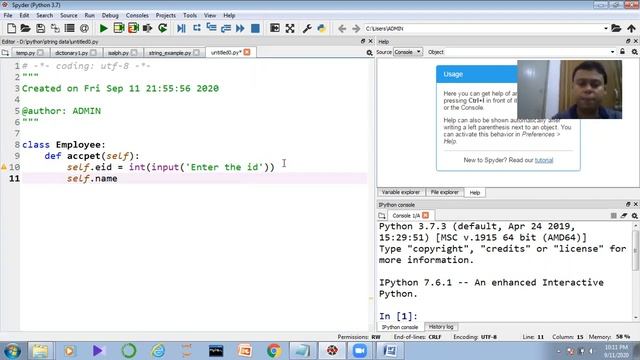The width and height of the screenshot is (640, 360).
Task: Save all files icon
Action: pos(55,28)
